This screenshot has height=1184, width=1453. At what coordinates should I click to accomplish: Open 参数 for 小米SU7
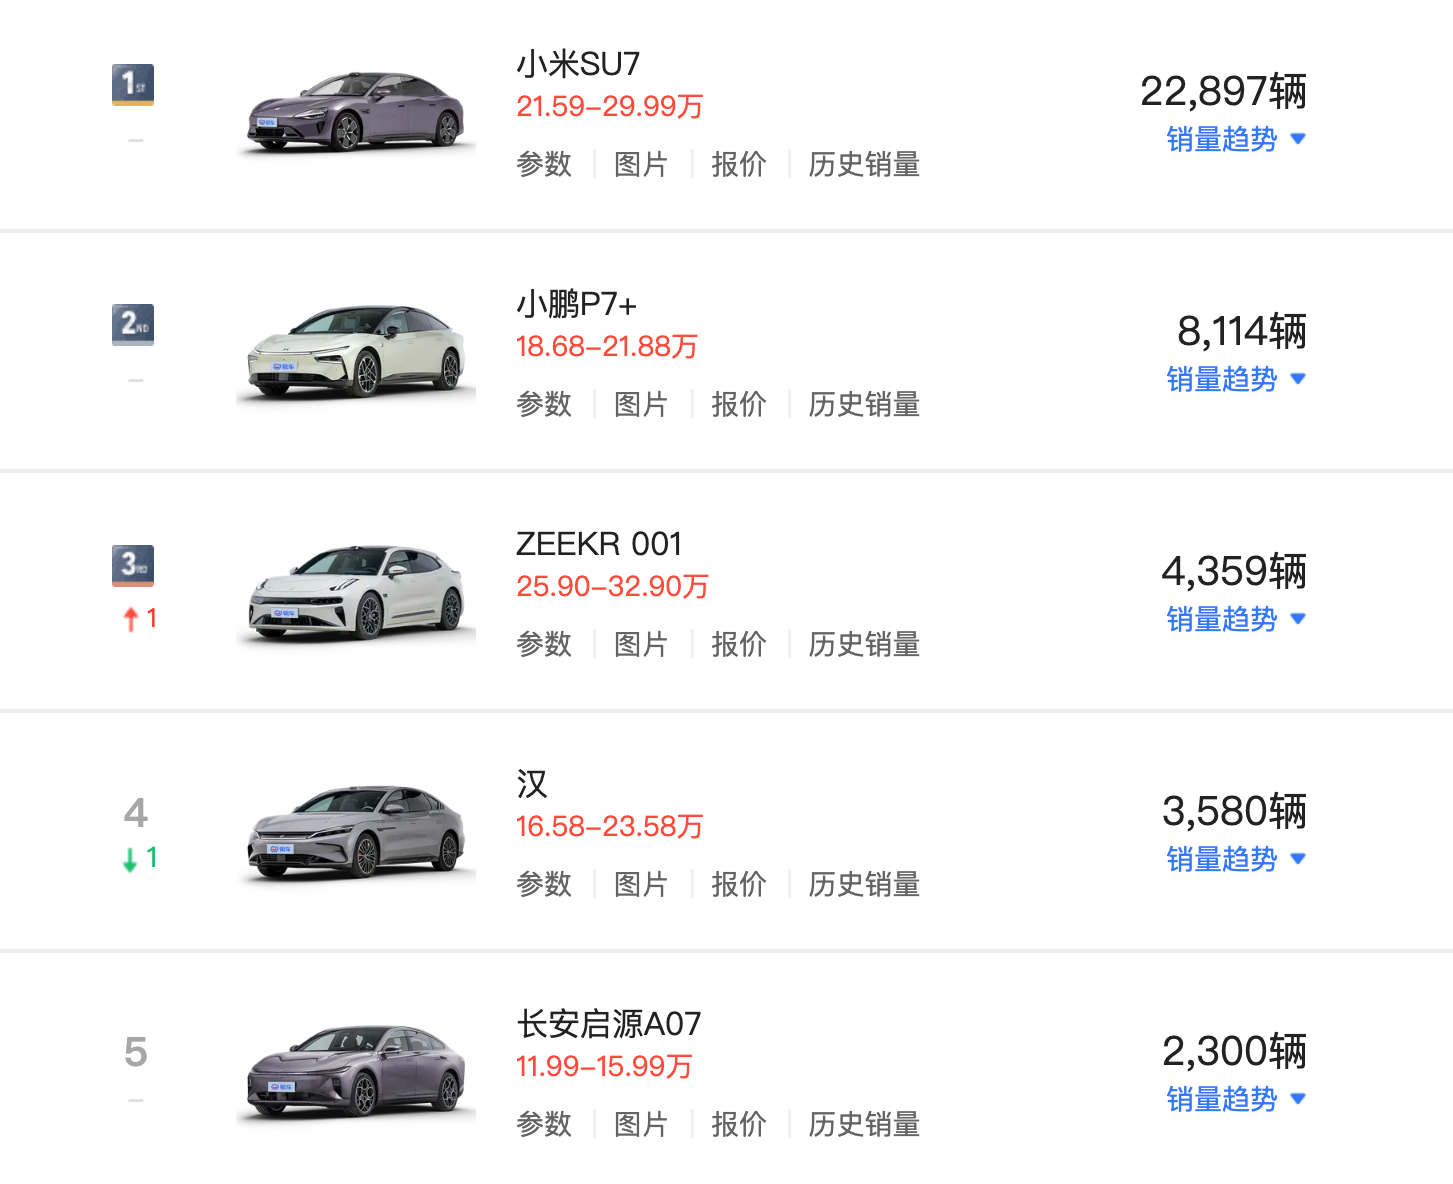544,164
